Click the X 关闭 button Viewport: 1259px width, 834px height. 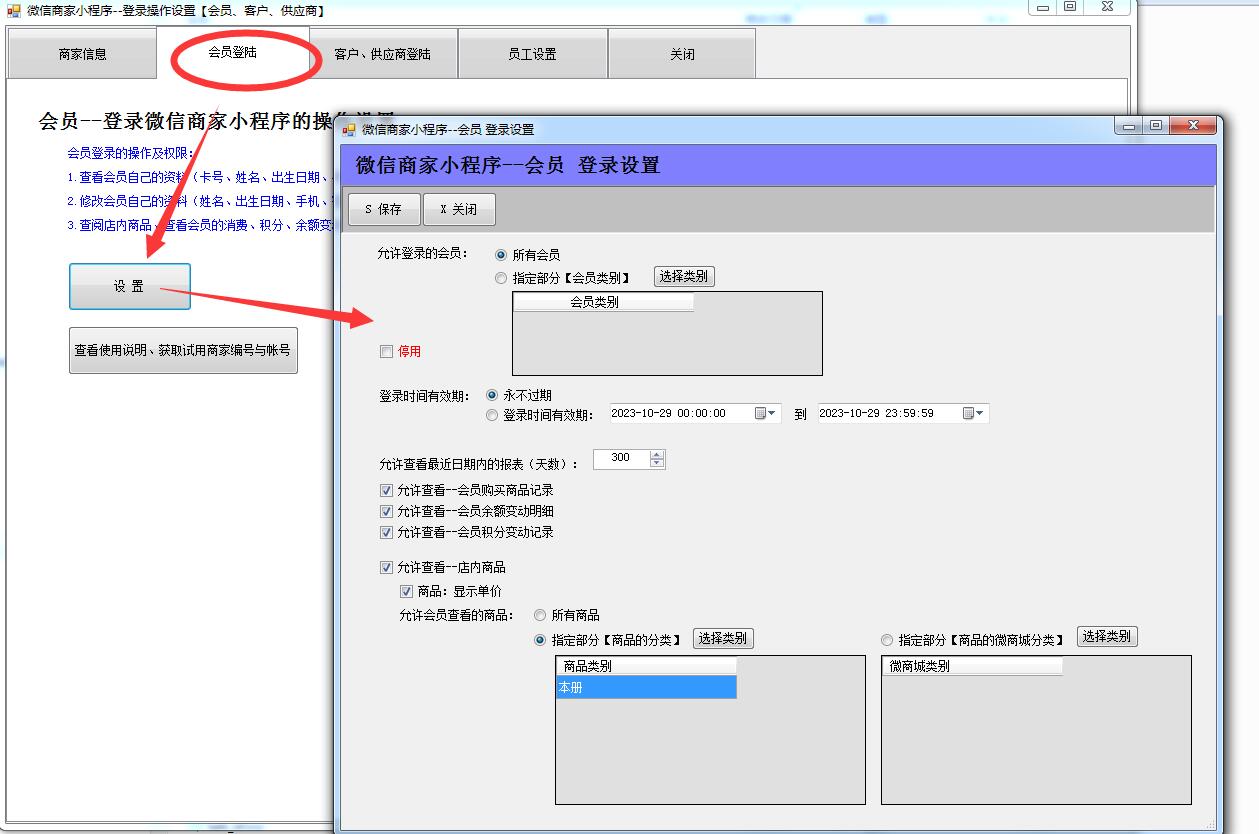click(x=459, y=209)
